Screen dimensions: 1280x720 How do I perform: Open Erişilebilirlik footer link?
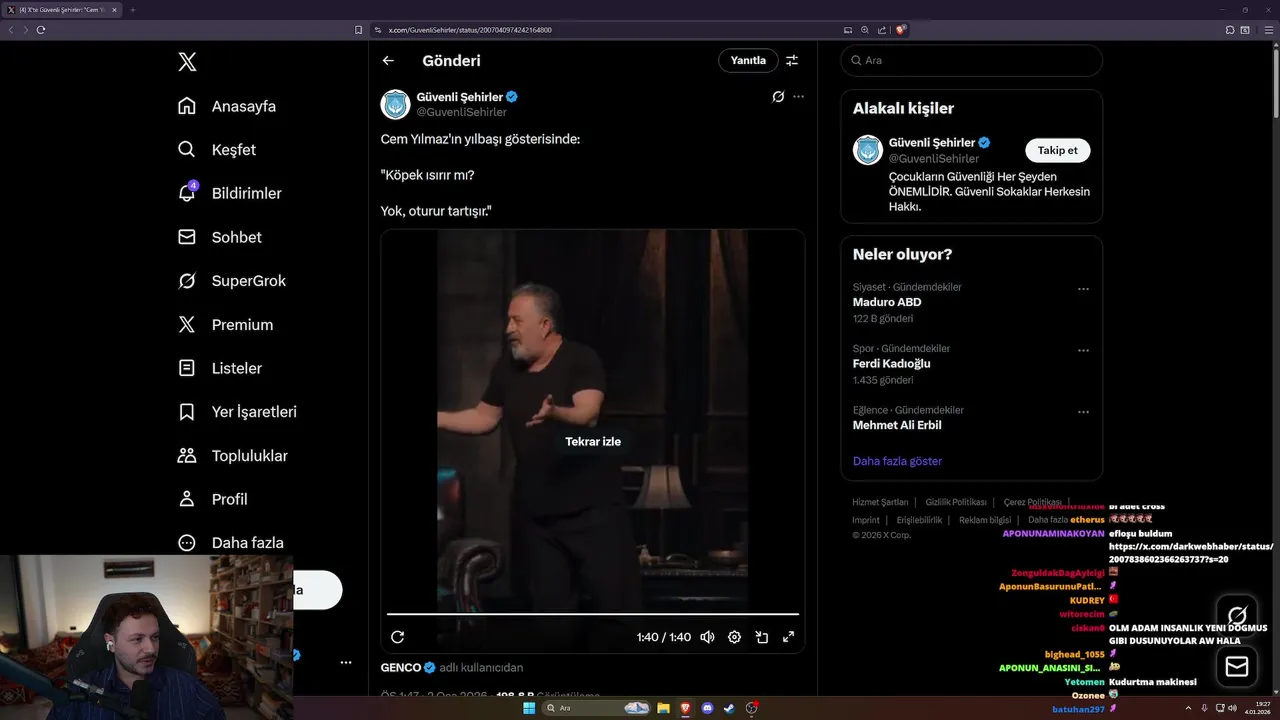point(919,520)
